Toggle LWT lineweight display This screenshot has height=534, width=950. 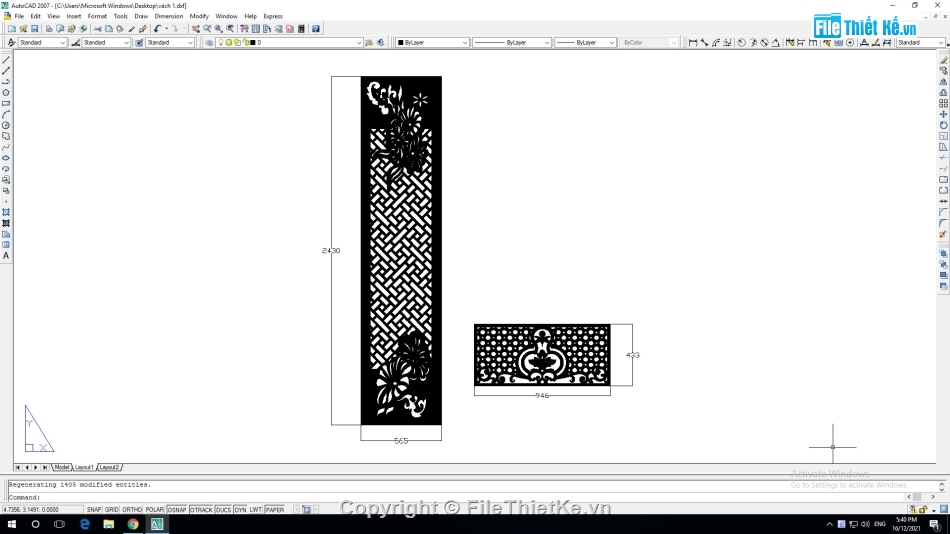click(256, 510)
